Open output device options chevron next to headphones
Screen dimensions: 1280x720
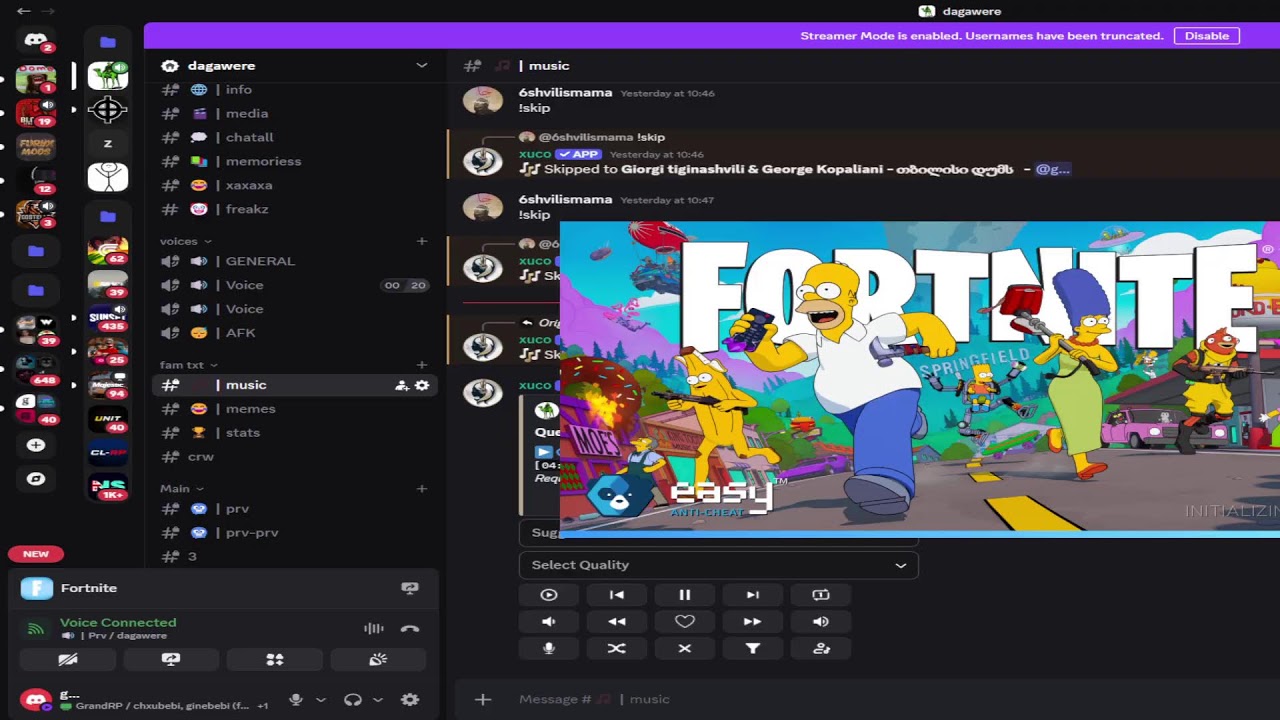[x=378, y=700]
